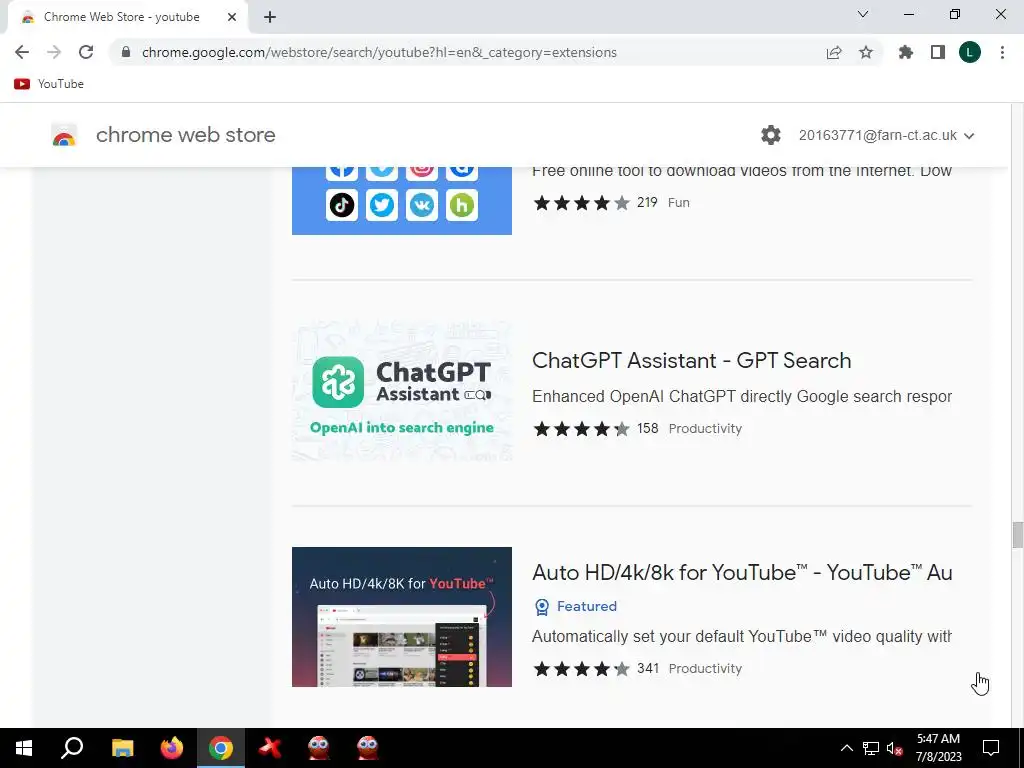
Task: Click the lock icon in address bar
Action: [x=126, y=52]
